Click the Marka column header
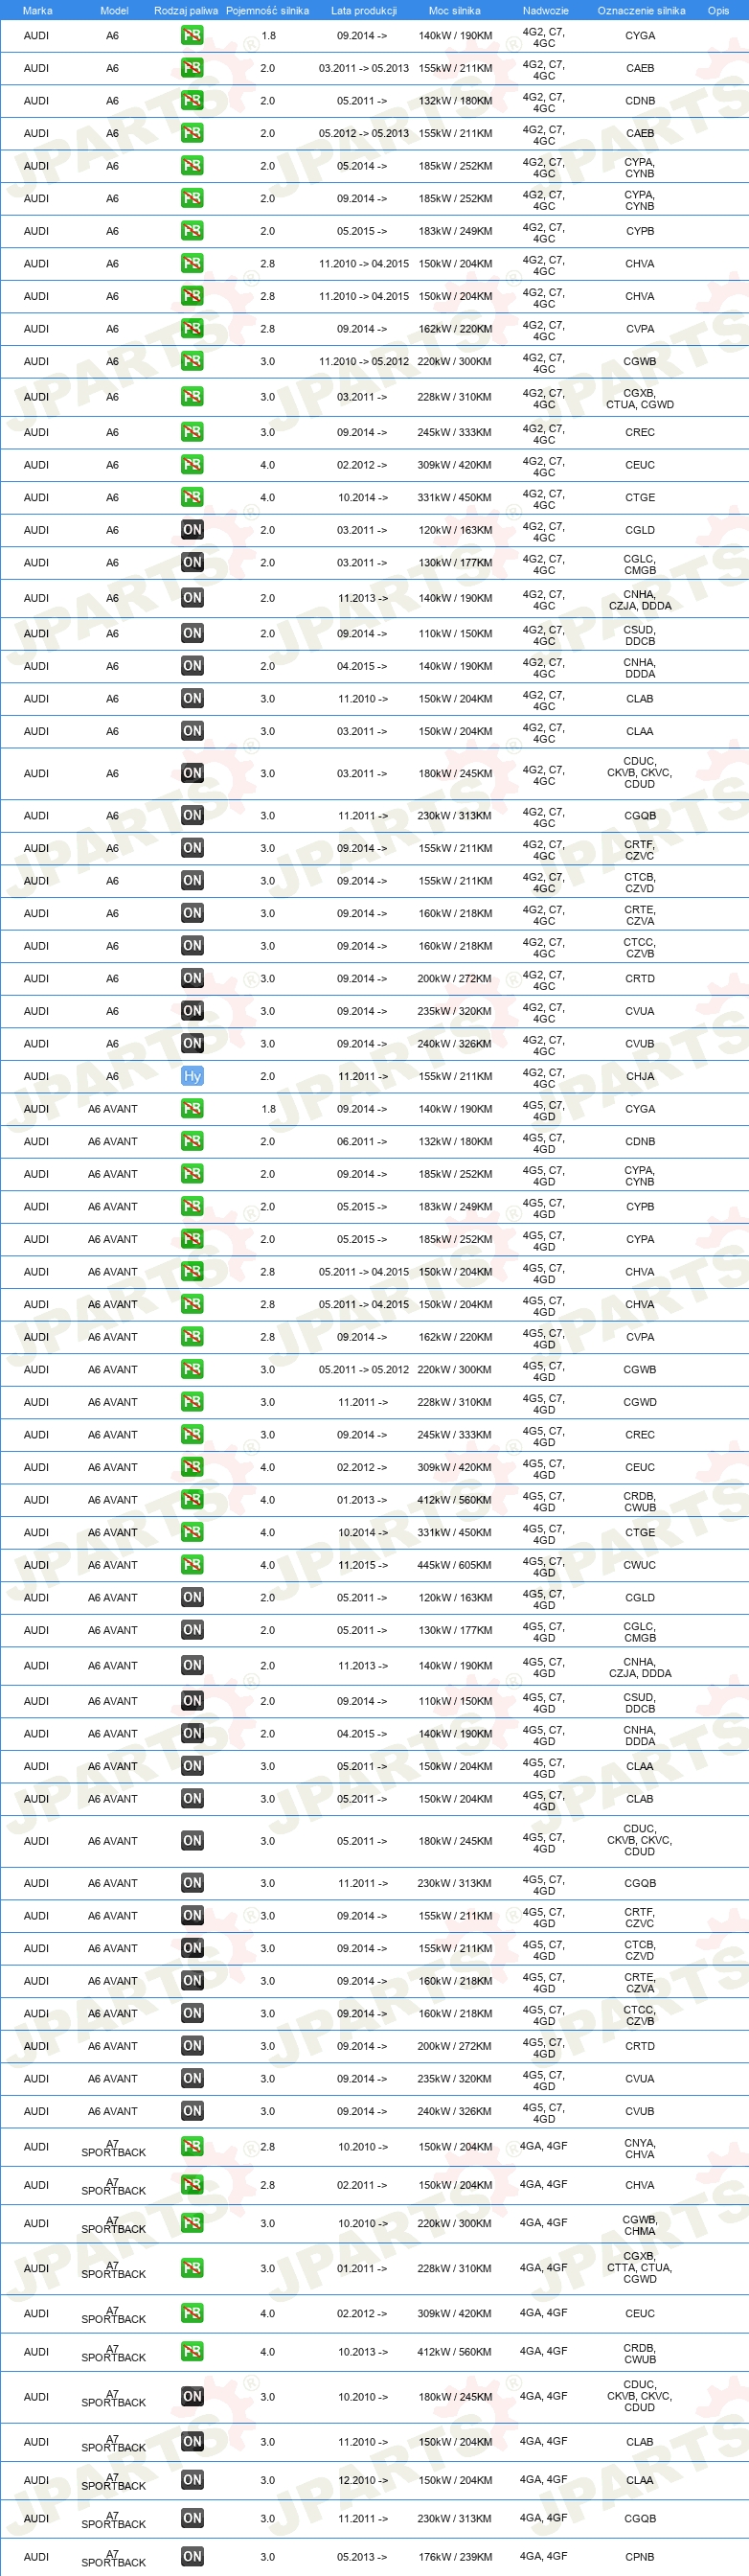Screen dimensions: 749x2576 (37, 10)
